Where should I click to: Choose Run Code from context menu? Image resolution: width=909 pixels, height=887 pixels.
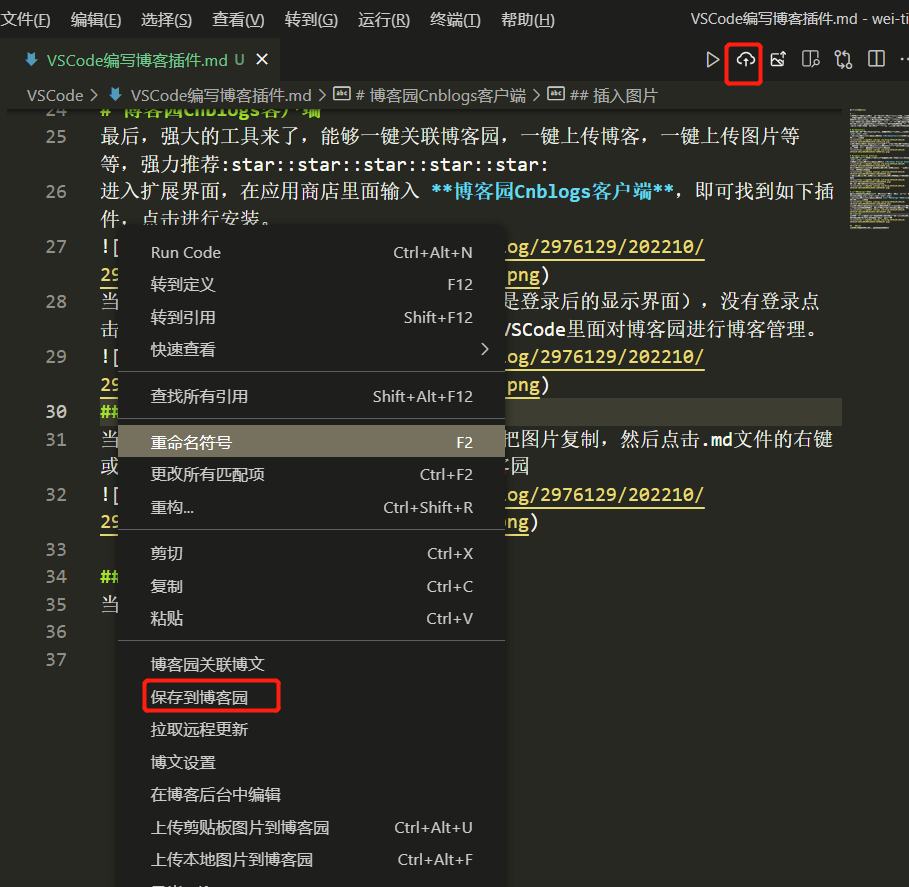[x=311, y=252]
